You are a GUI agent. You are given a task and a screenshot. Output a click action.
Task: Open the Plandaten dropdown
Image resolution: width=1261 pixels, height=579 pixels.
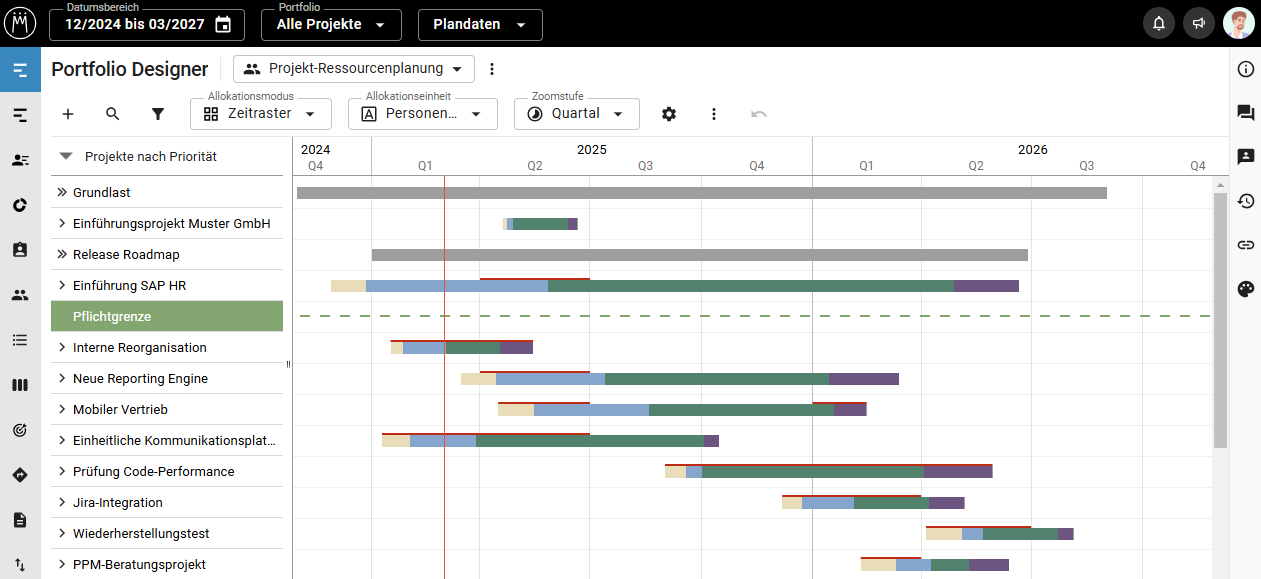(x=480, y=24)
